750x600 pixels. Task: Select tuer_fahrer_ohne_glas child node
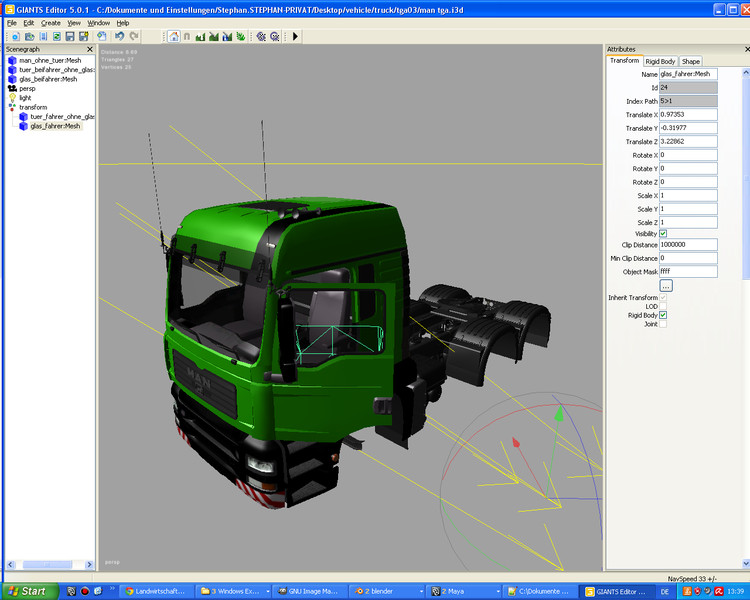tap(57, 117)
